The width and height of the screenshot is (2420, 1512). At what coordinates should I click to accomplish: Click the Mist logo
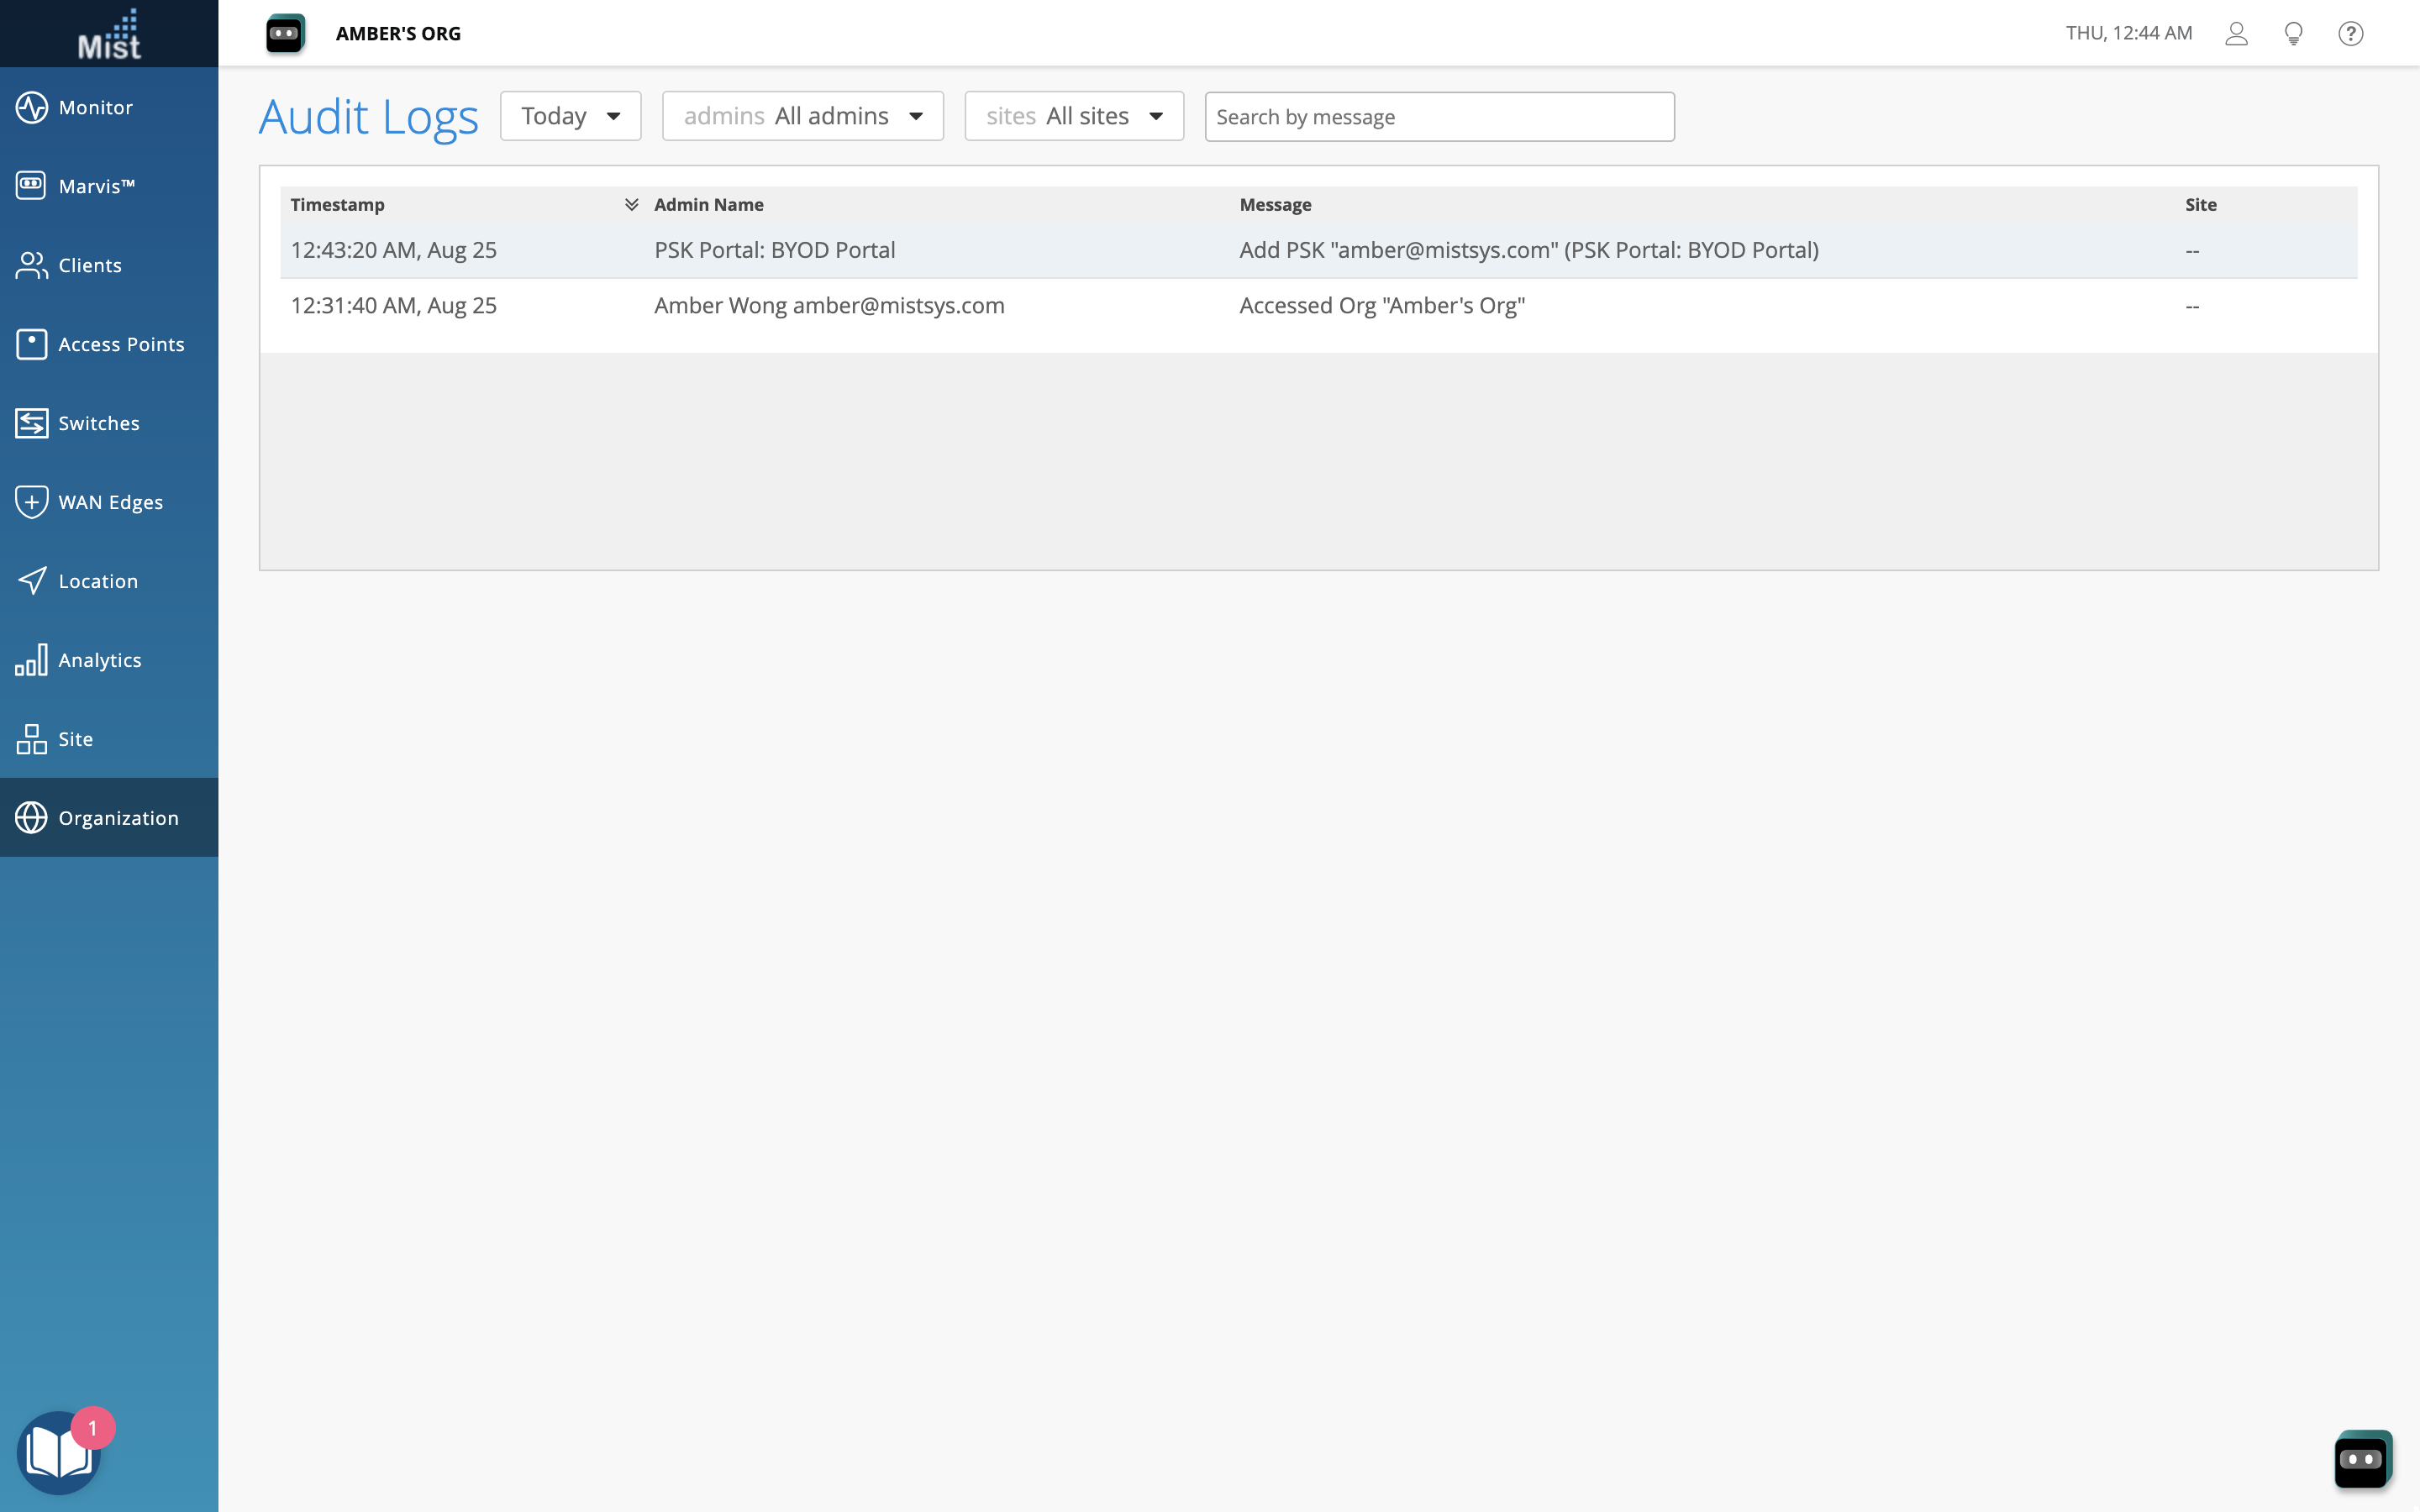(109, 34)
